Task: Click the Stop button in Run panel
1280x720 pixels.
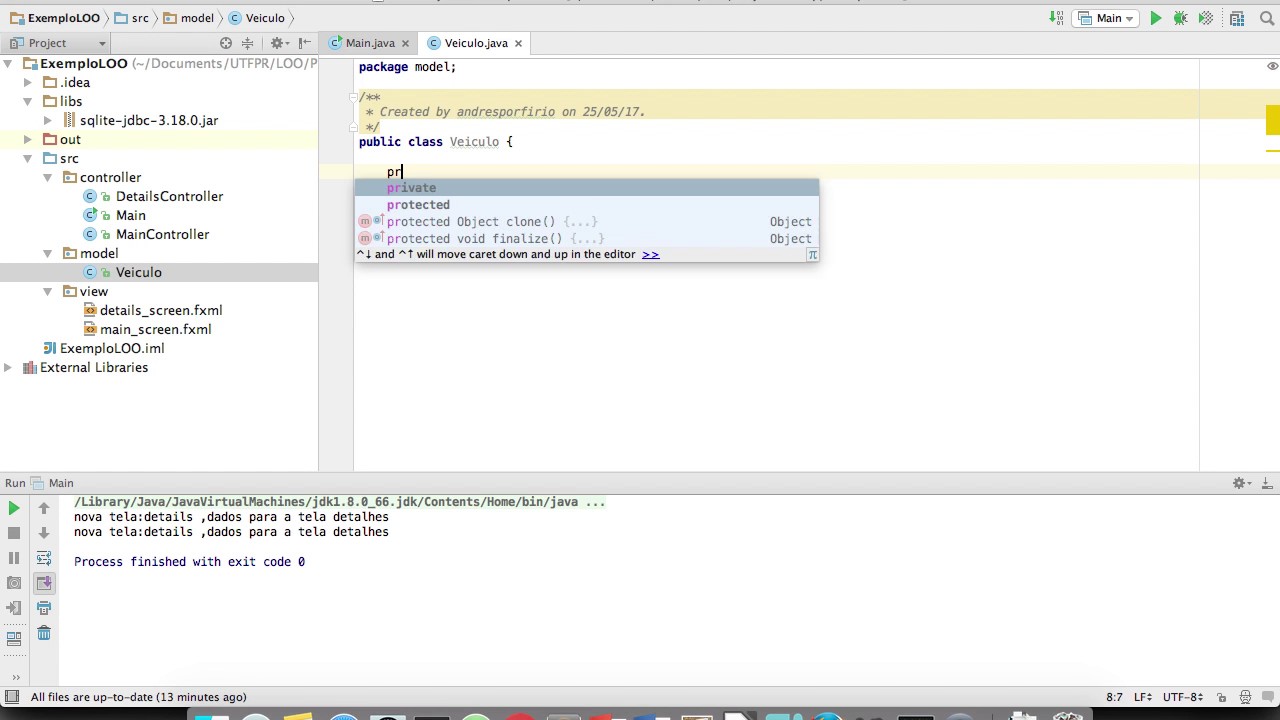Action: tap(14, 533)
